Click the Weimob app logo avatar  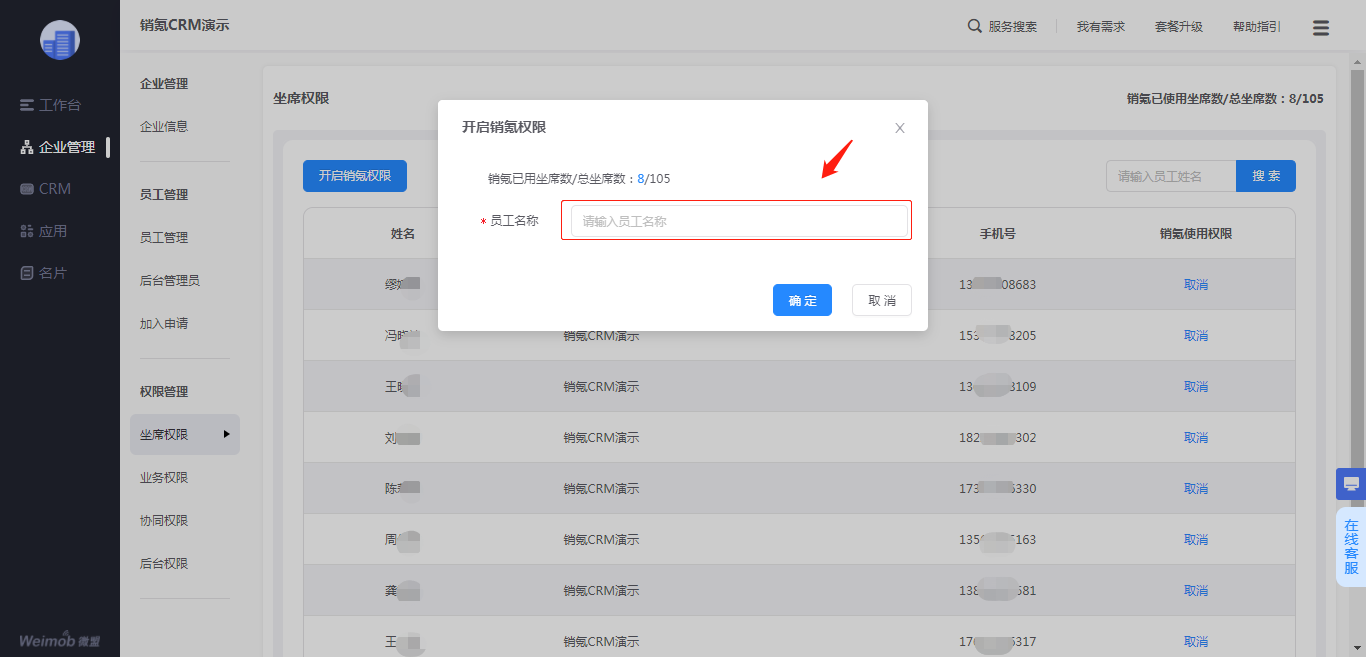[x=59, y=39]
